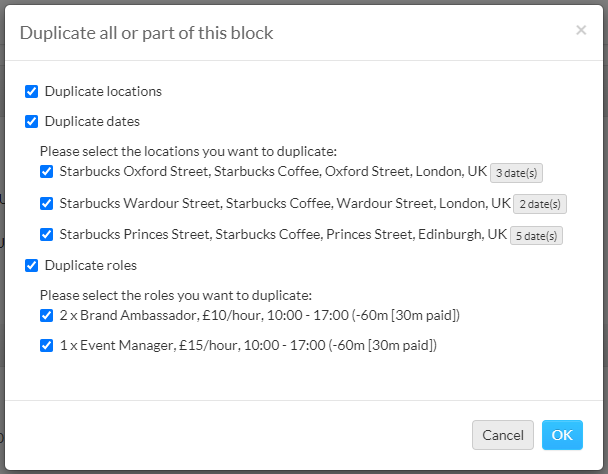Uncheck the 1 x Event Manager role
Image resolution: width=608 pixels, height=474 pixels.
(47, 345)
